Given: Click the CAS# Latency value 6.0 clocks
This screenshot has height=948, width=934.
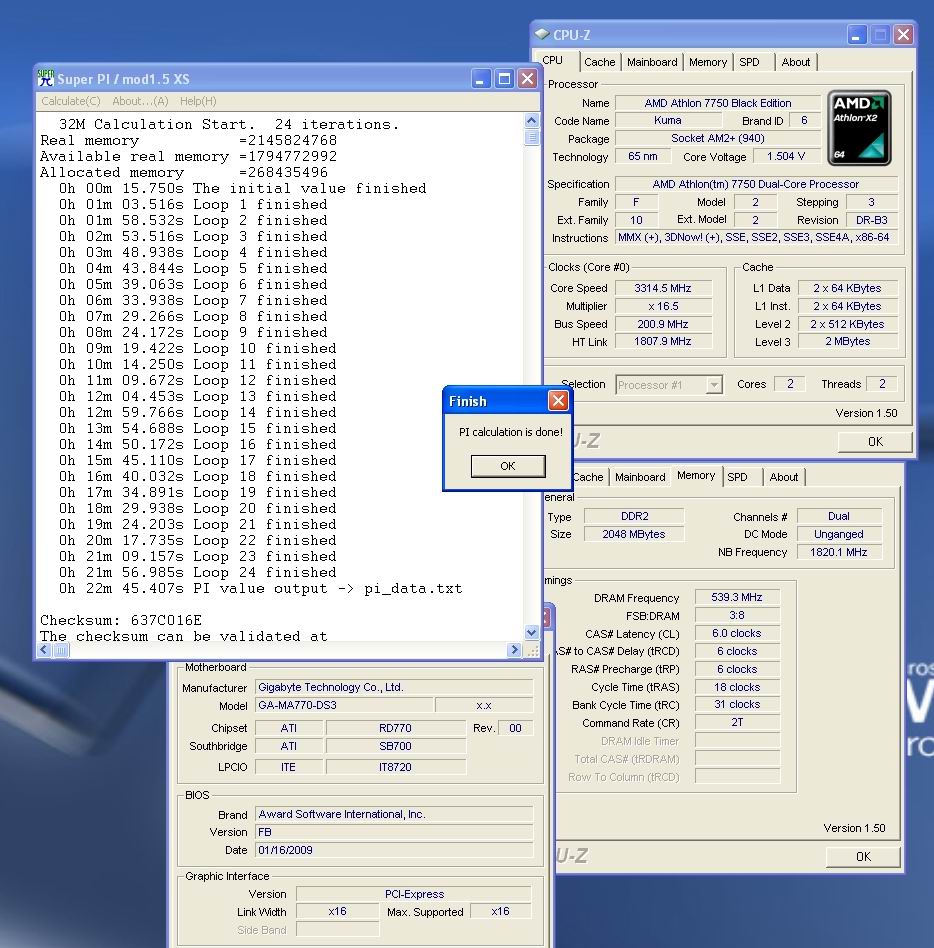Looking at the screenshot, I should (736, 633).
